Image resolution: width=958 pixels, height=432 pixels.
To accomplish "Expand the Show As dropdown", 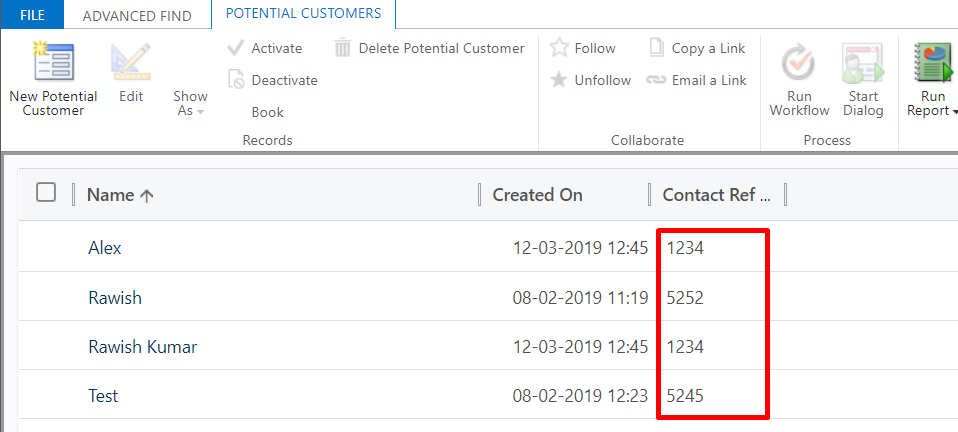I will pyautogui.click(x=190, y=104).
